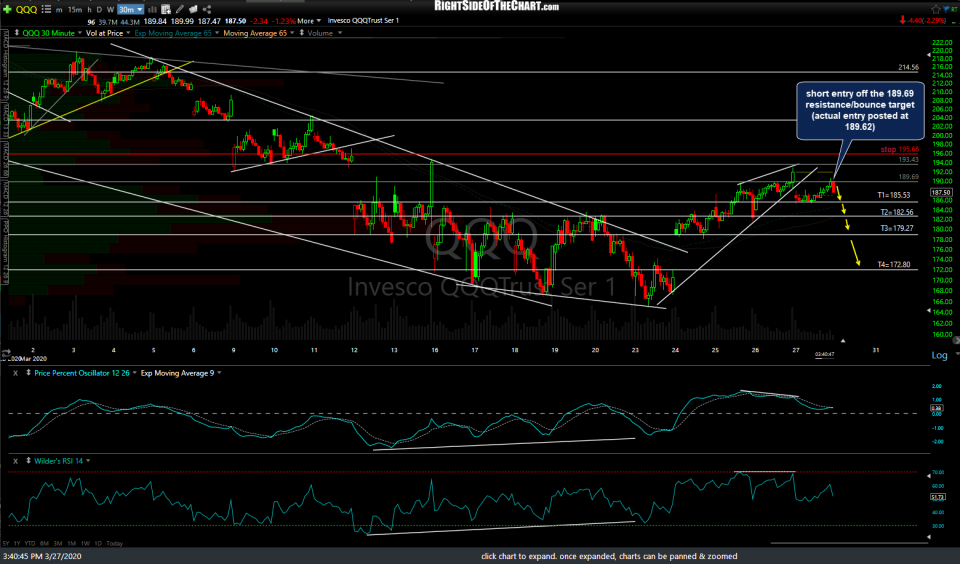Switch to the hourly 'h' timeframe

pyautogui.click(x=89, y=10)
